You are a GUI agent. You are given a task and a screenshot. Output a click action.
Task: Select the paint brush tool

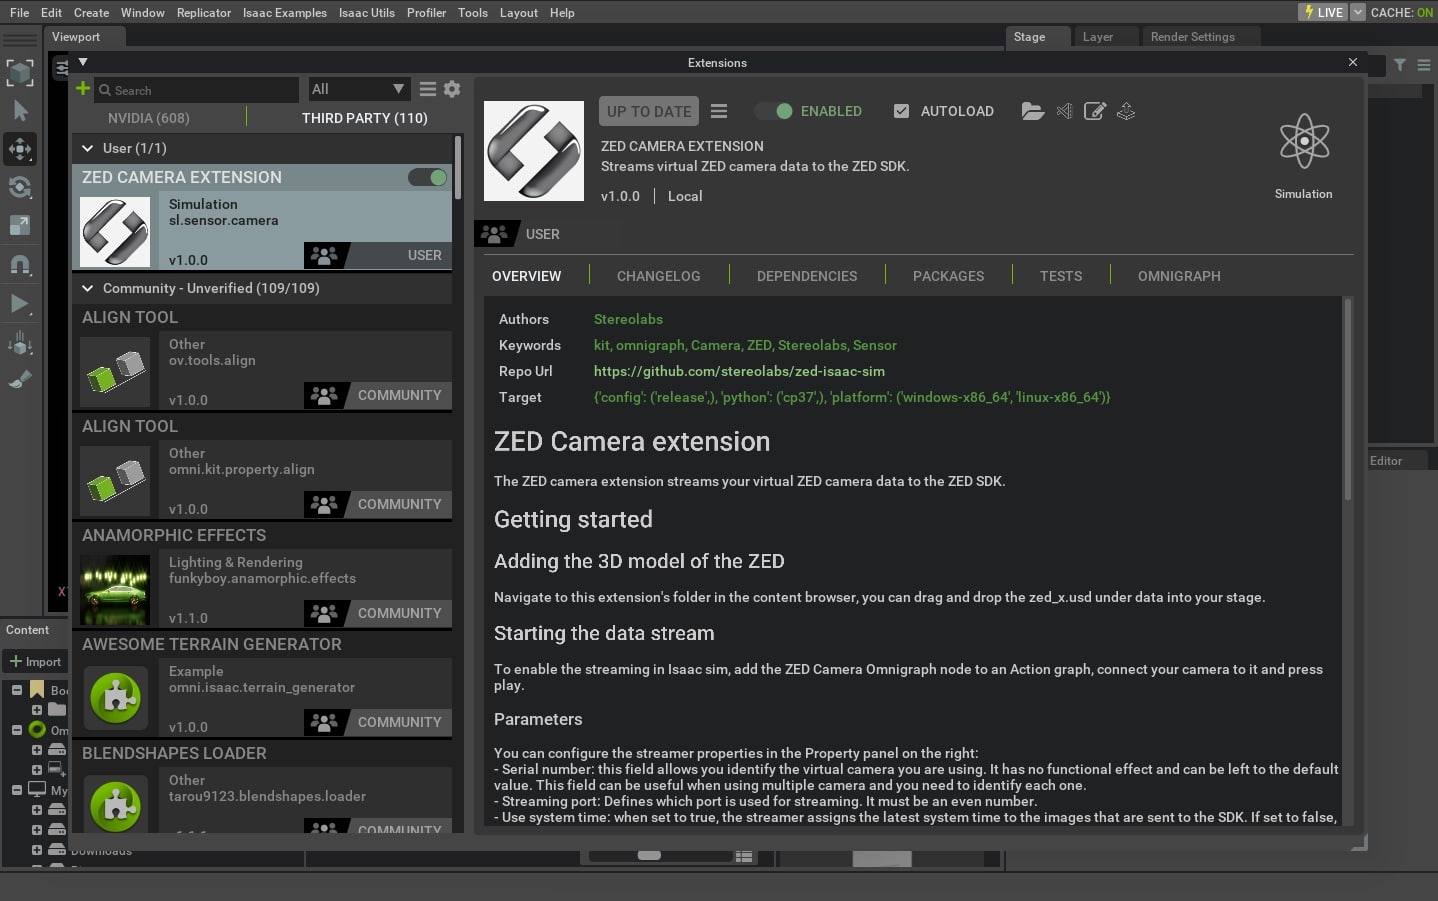coord(20,380)
